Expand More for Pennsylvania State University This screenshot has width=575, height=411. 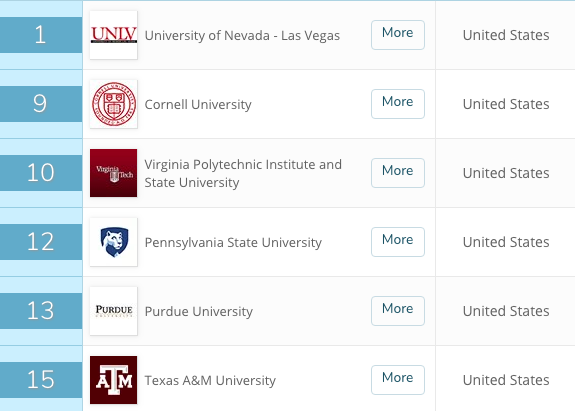[x=398, y=242]
